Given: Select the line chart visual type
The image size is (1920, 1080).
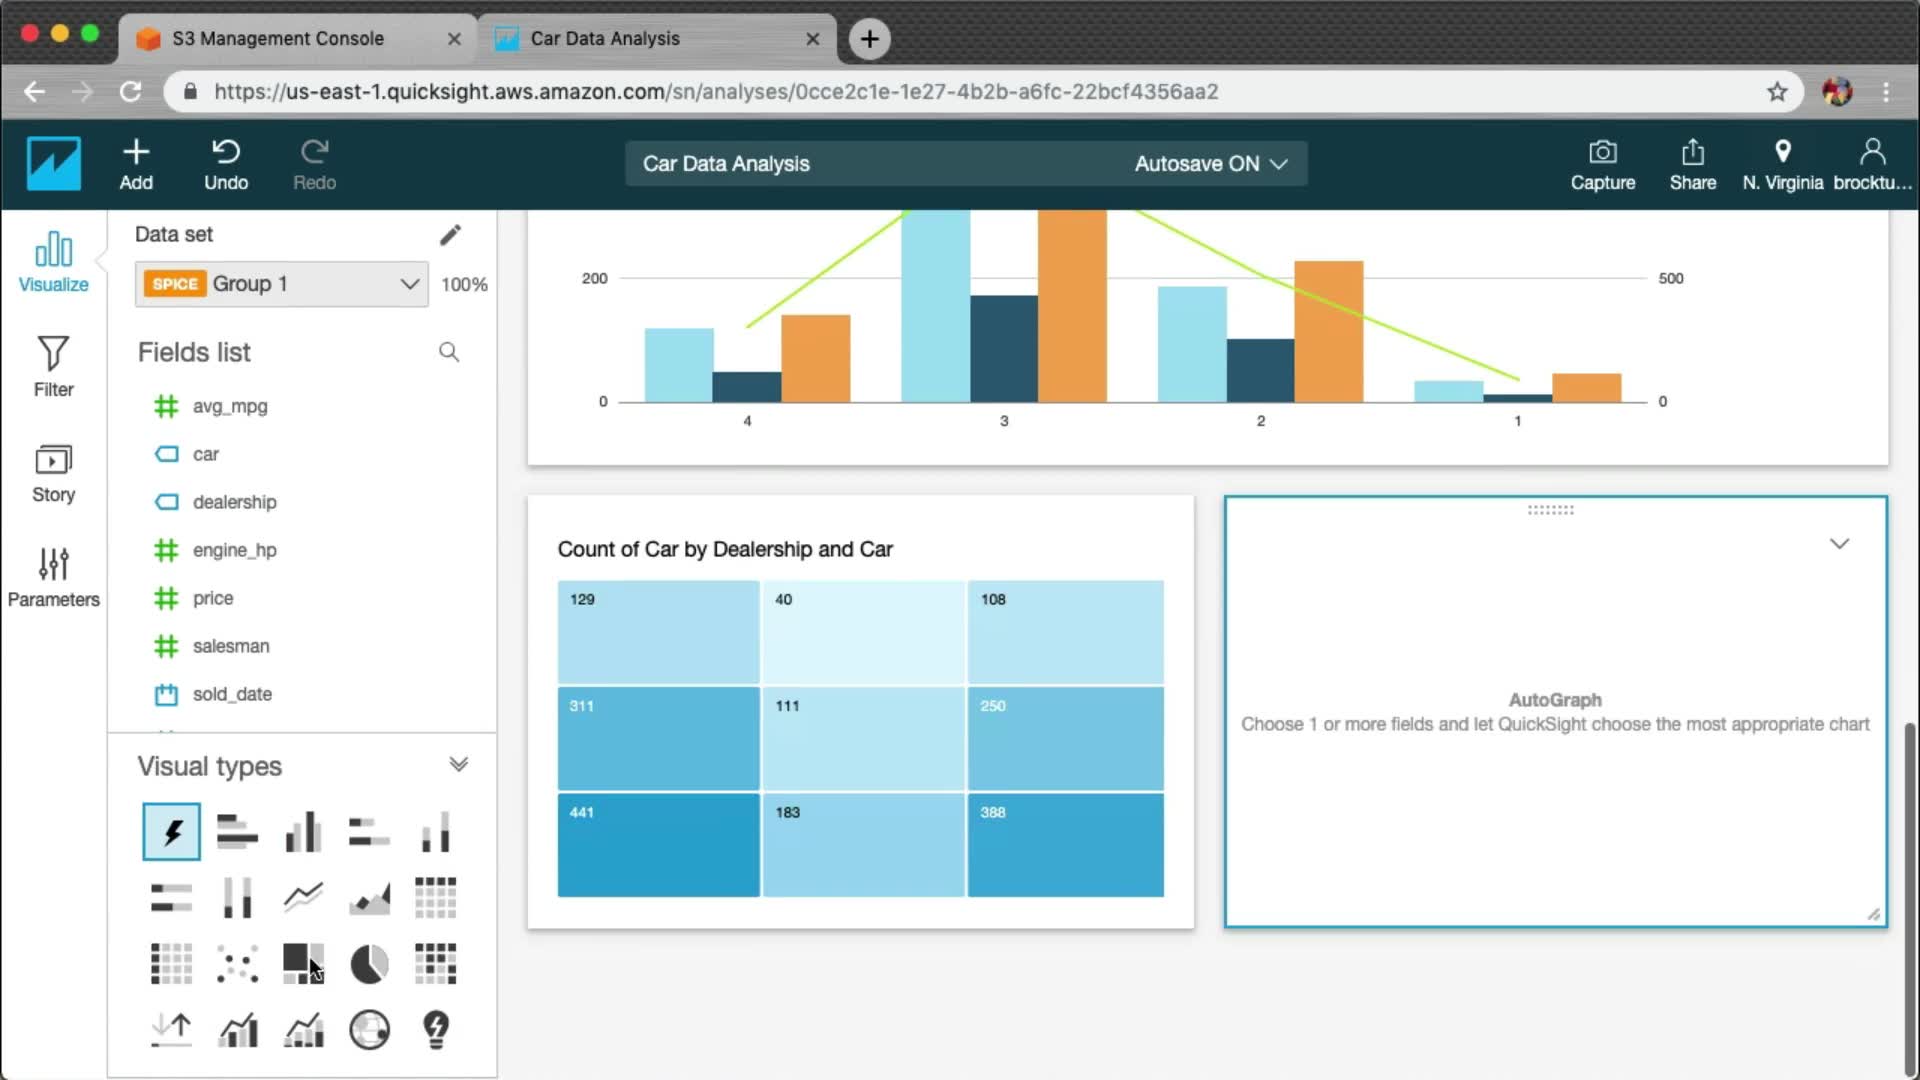Looking at the screenshot, I should pos(302,897).
